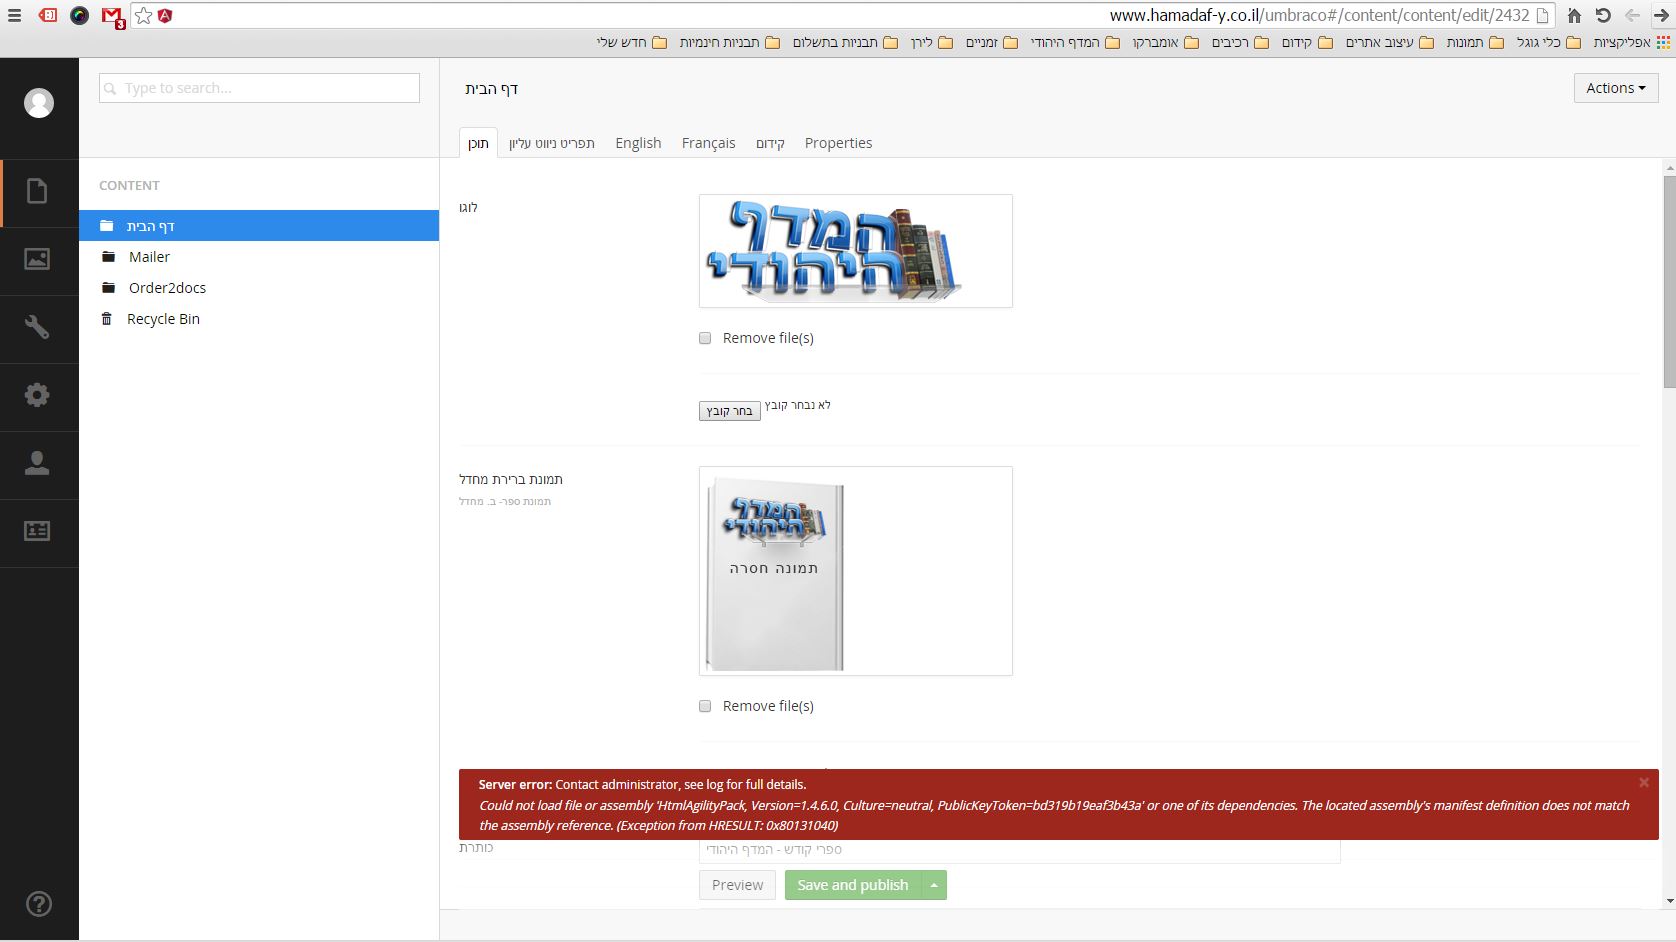Open the user avatar in Umbraco sidebar
This screenshot has width=1676, height=942.
click(x=39, y=103)
